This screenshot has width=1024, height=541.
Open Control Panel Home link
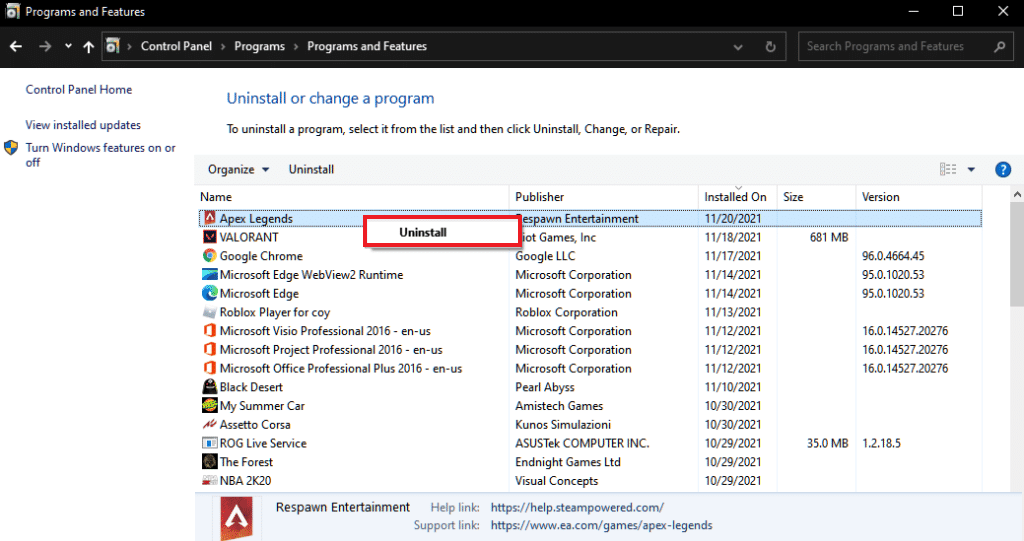78,90
